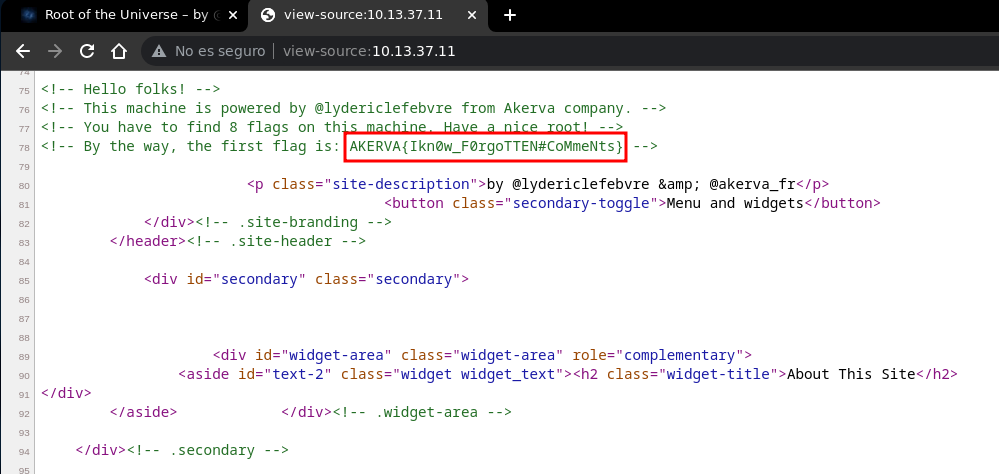Close the 'Root of the Universe' tab

click(233, 15)
